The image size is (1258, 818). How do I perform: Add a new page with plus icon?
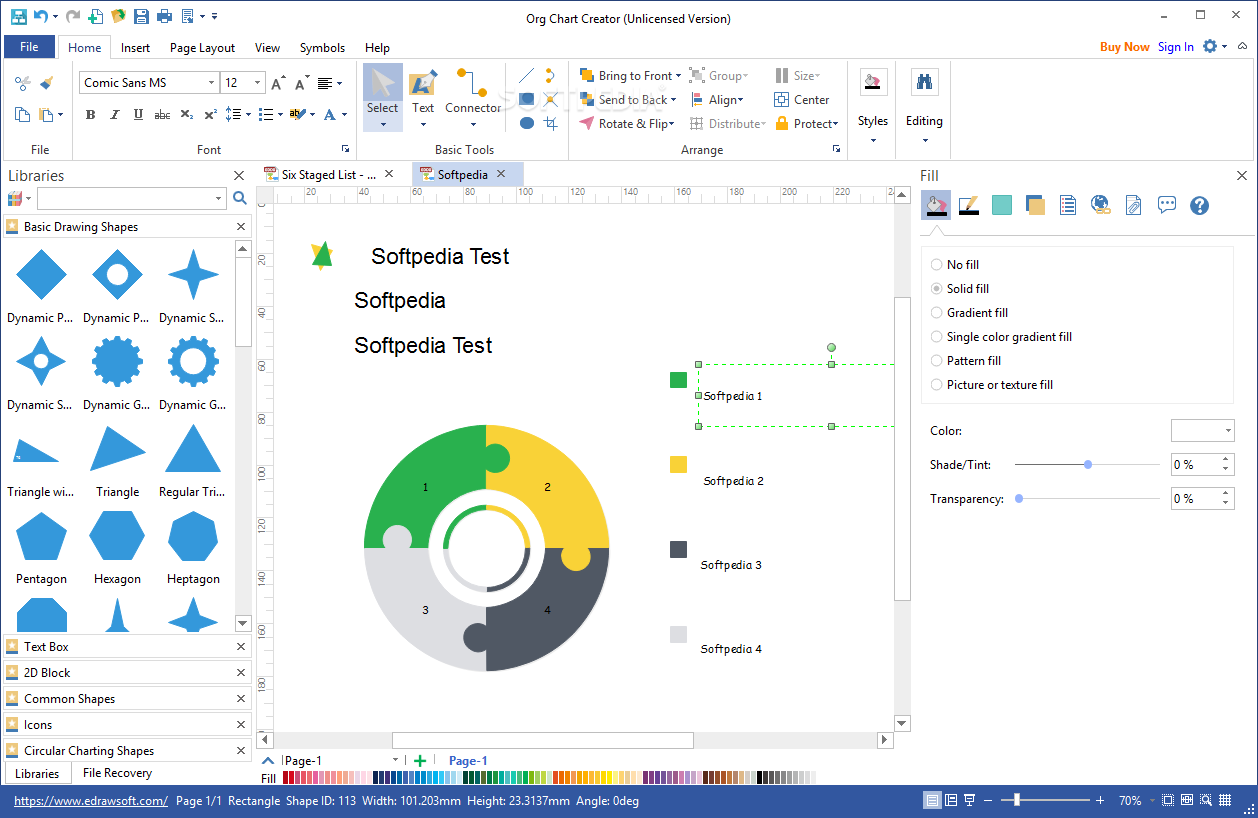tap(420, 761)
